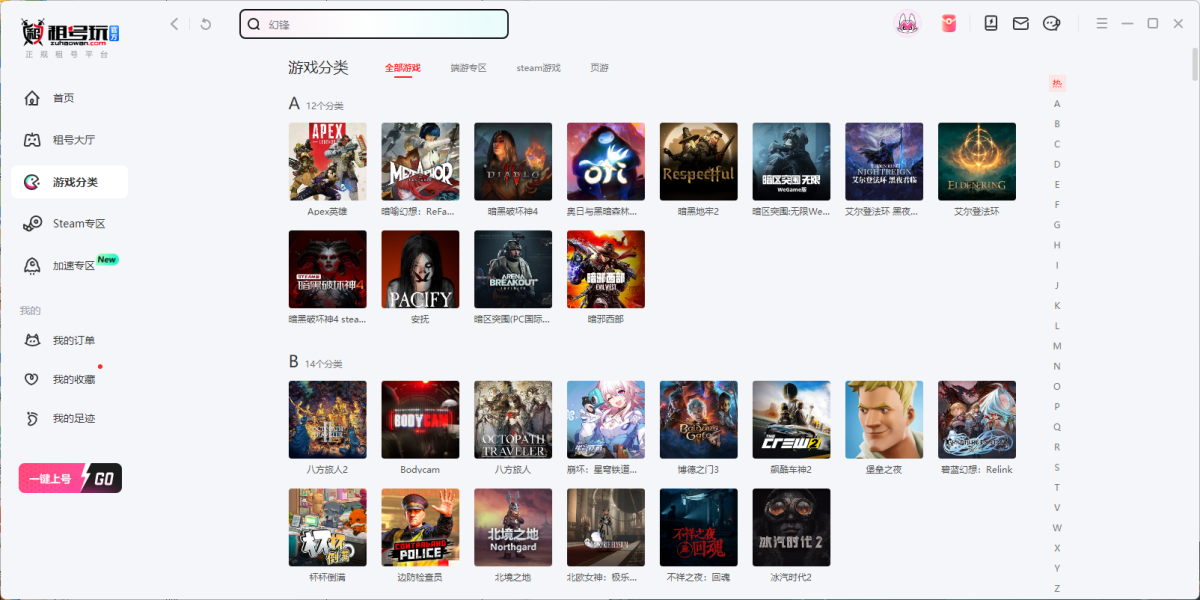Switch to the 页游 tab

pos(599,68)
